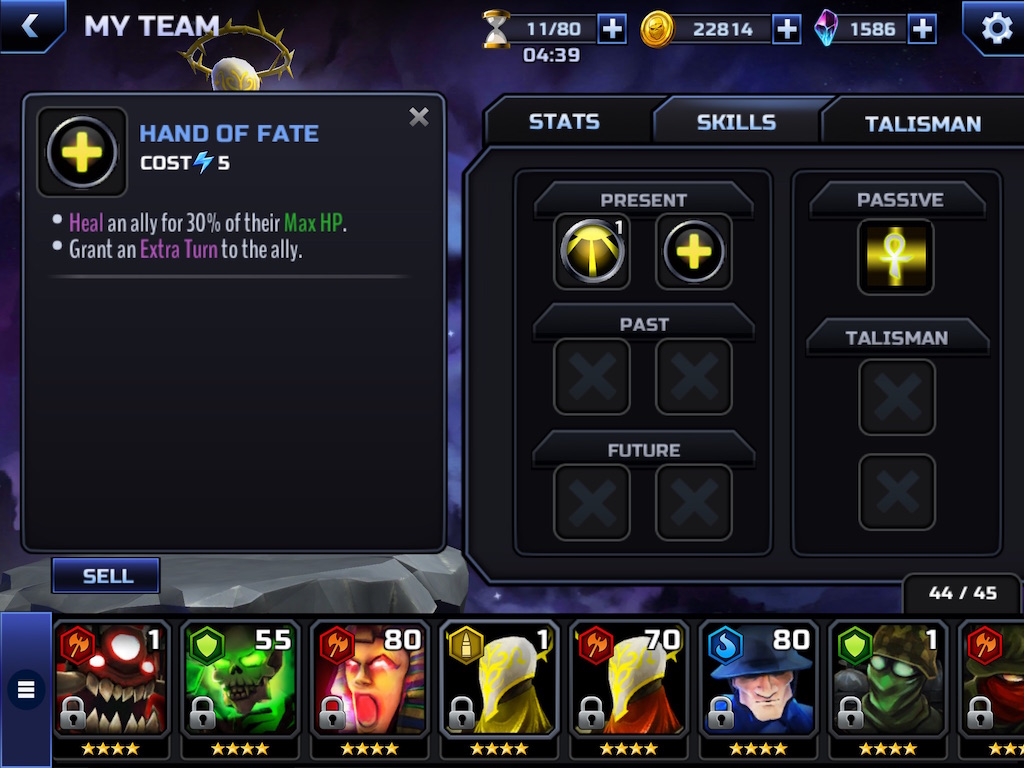
Task: Select the level 80 pharaoh character
Action: [370, 689]
